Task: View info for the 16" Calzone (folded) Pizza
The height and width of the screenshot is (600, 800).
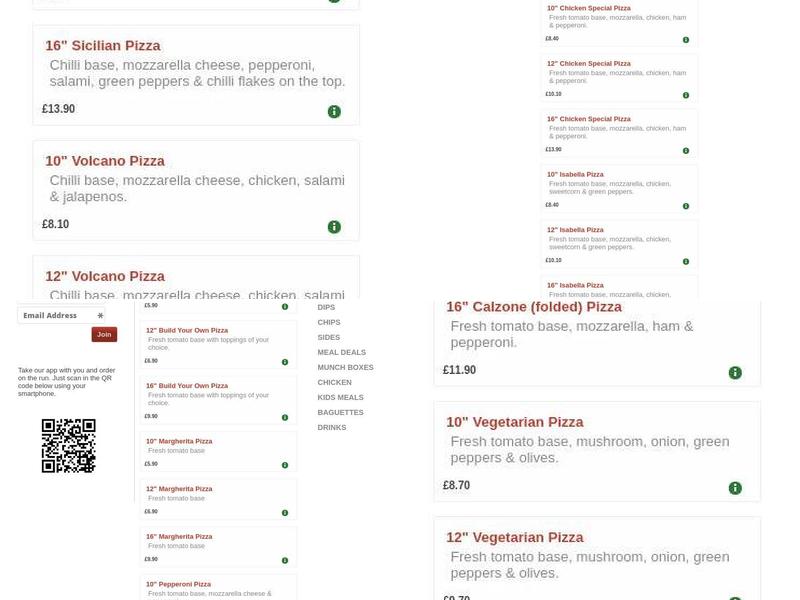Action: click(734, 372)
